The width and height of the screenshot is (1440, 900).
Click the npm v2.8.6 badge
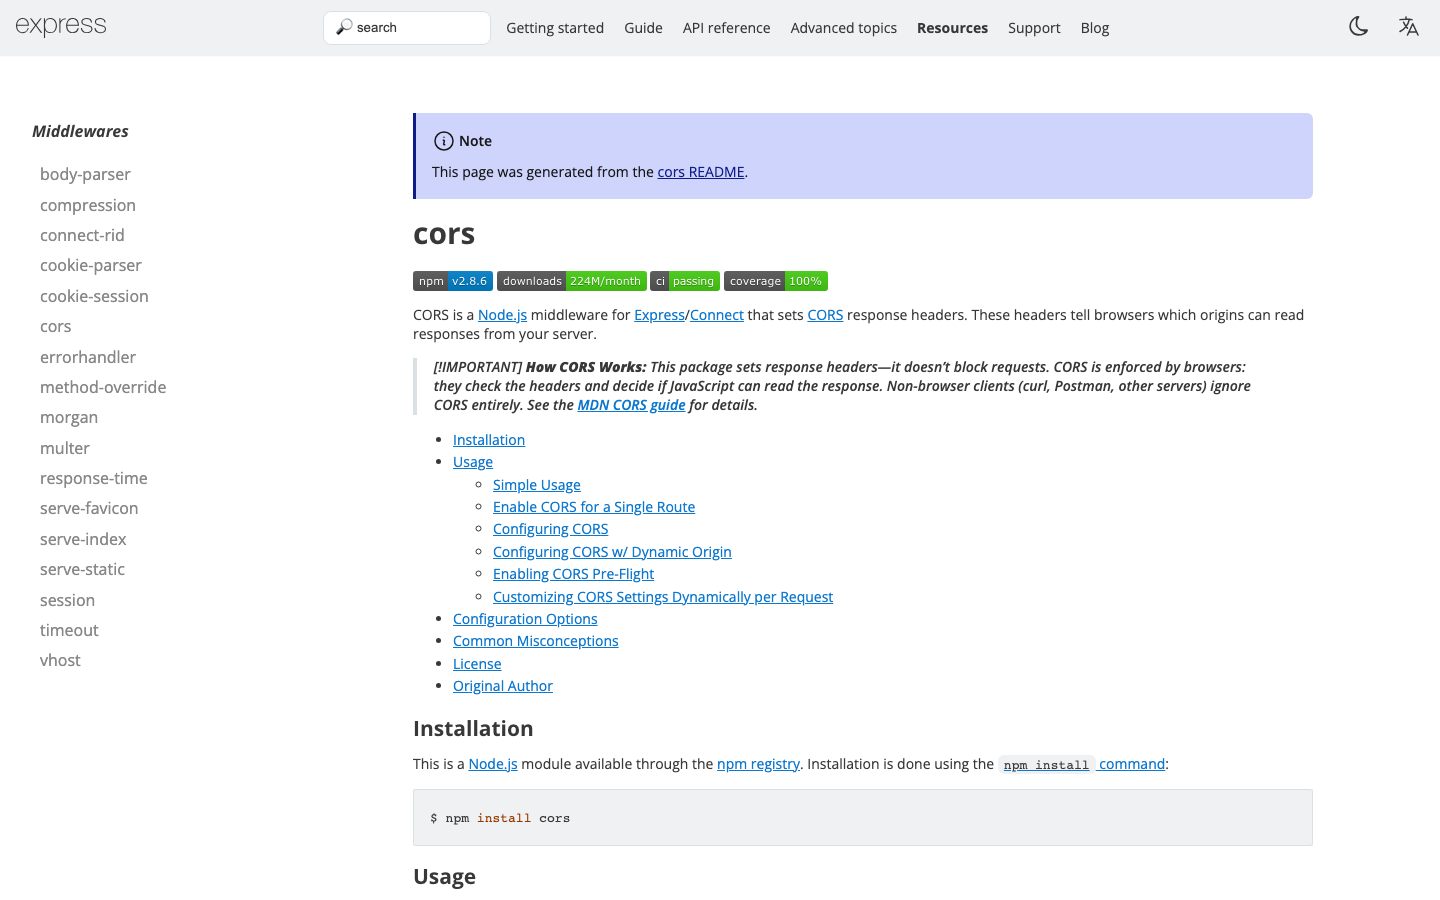pyautogui.click(x=453, y=281)
